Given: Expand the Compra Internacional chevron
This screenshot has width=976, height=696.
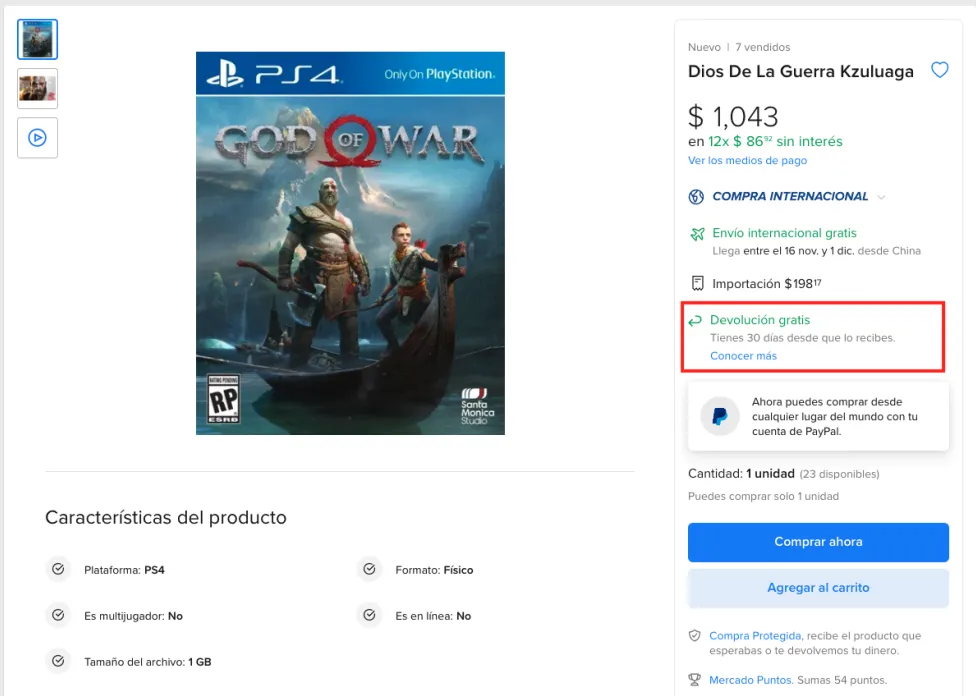Looking at the screenshot, I should (881, 197).
